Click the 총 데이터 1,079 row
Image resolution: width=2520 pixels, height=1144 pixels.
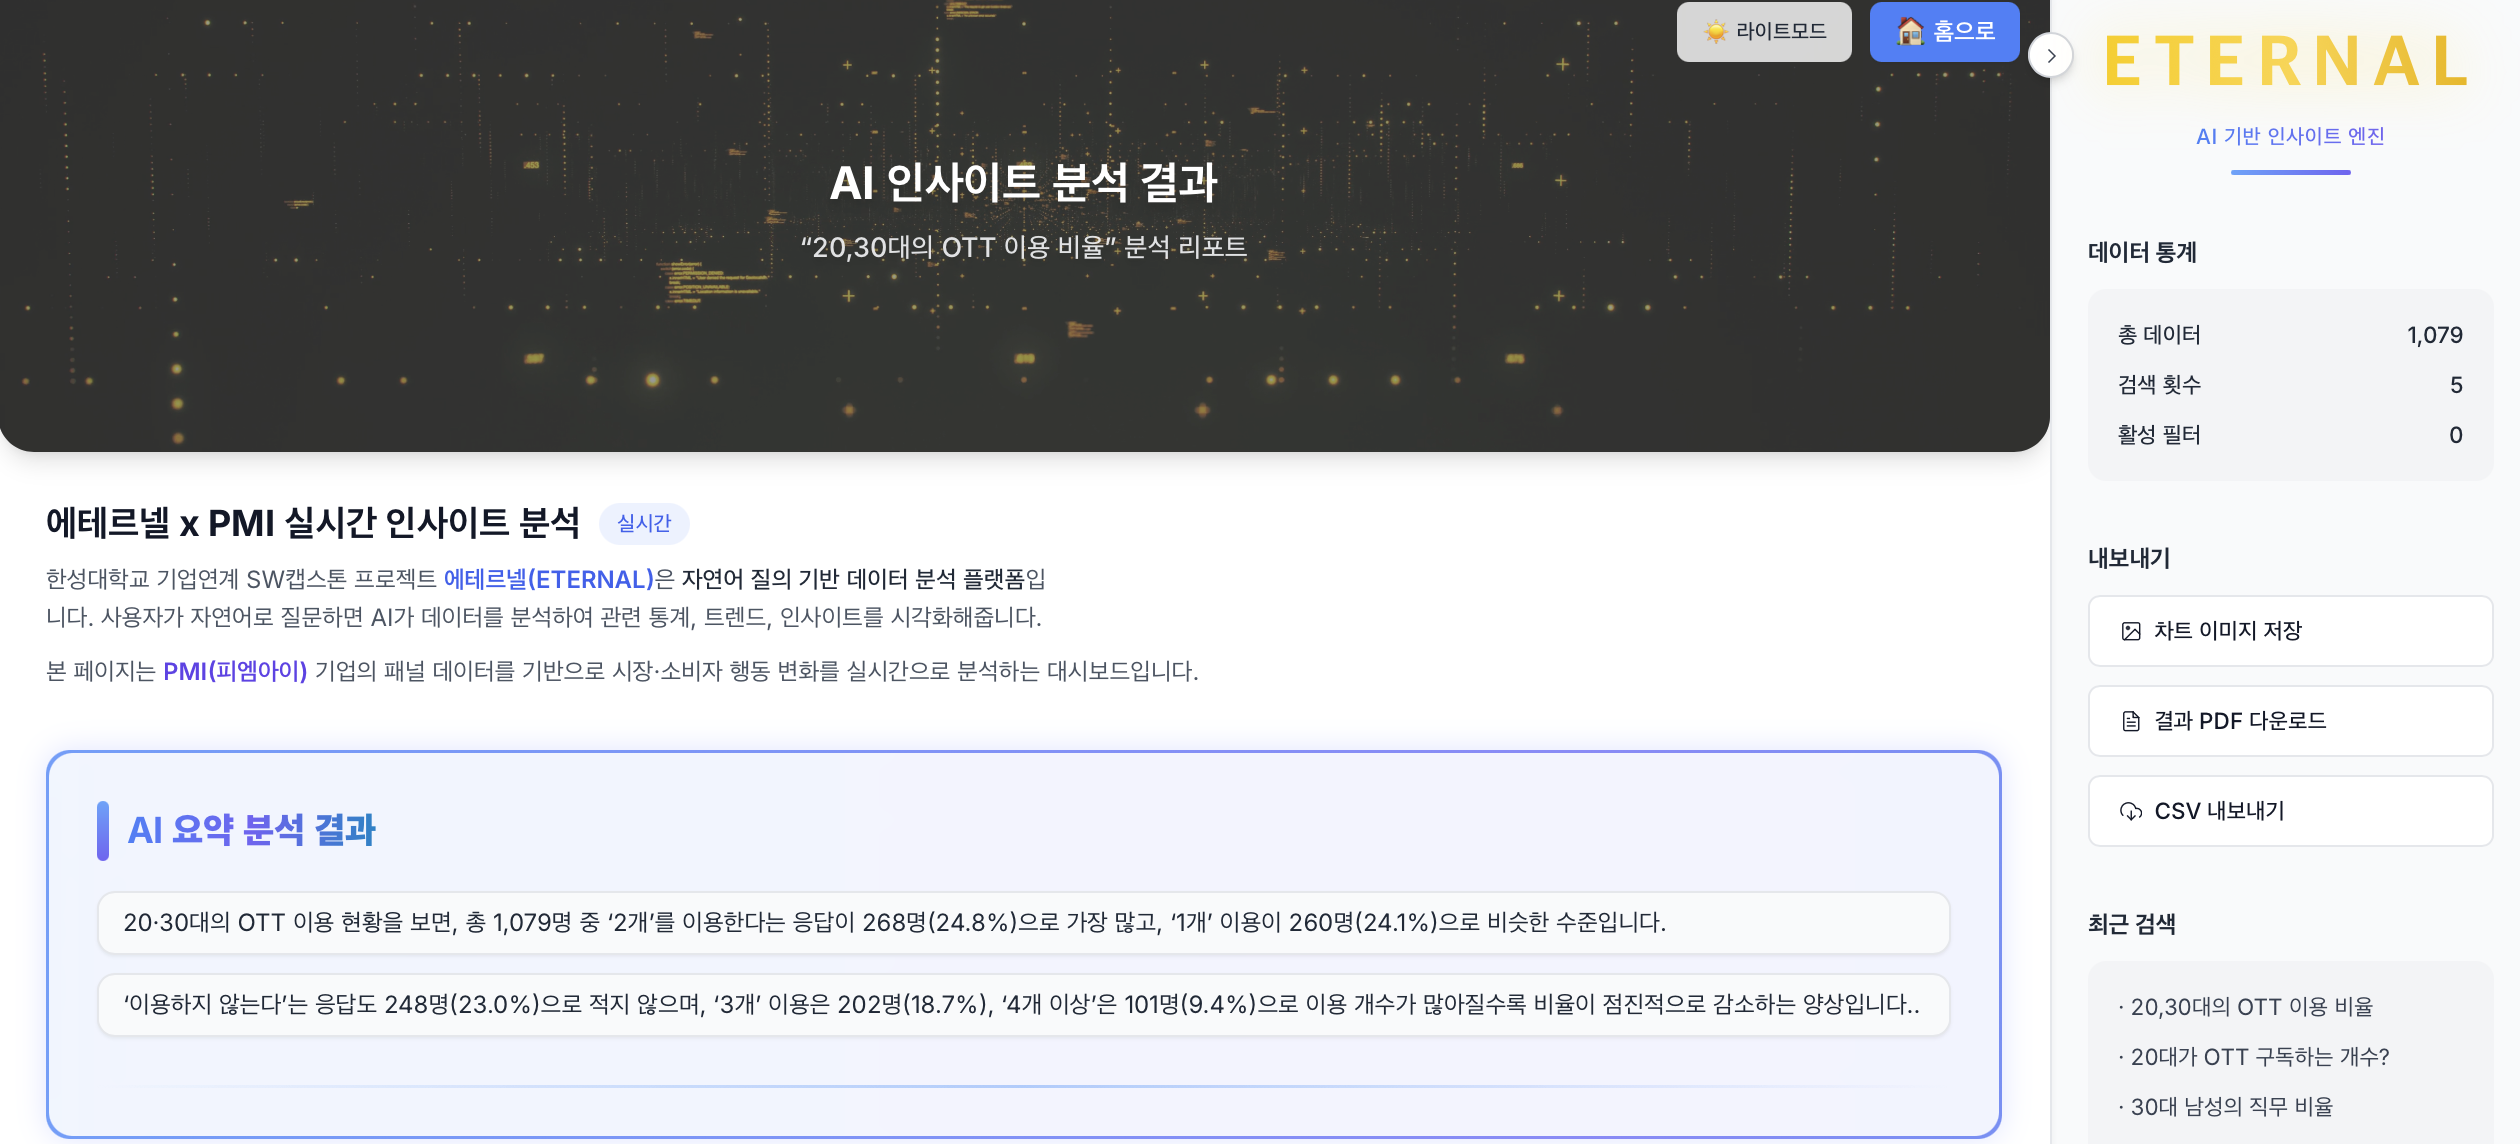coord(2290,335)
